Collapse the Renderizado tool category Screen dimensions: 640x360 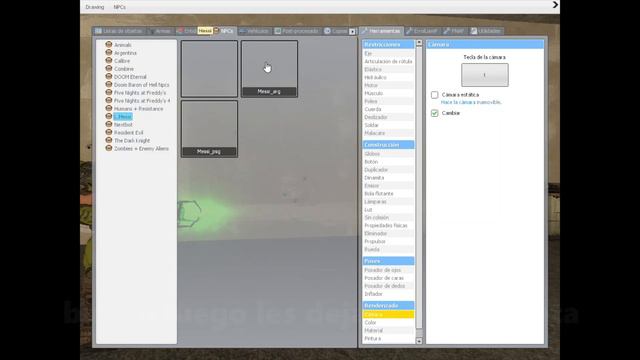point(388,305)
